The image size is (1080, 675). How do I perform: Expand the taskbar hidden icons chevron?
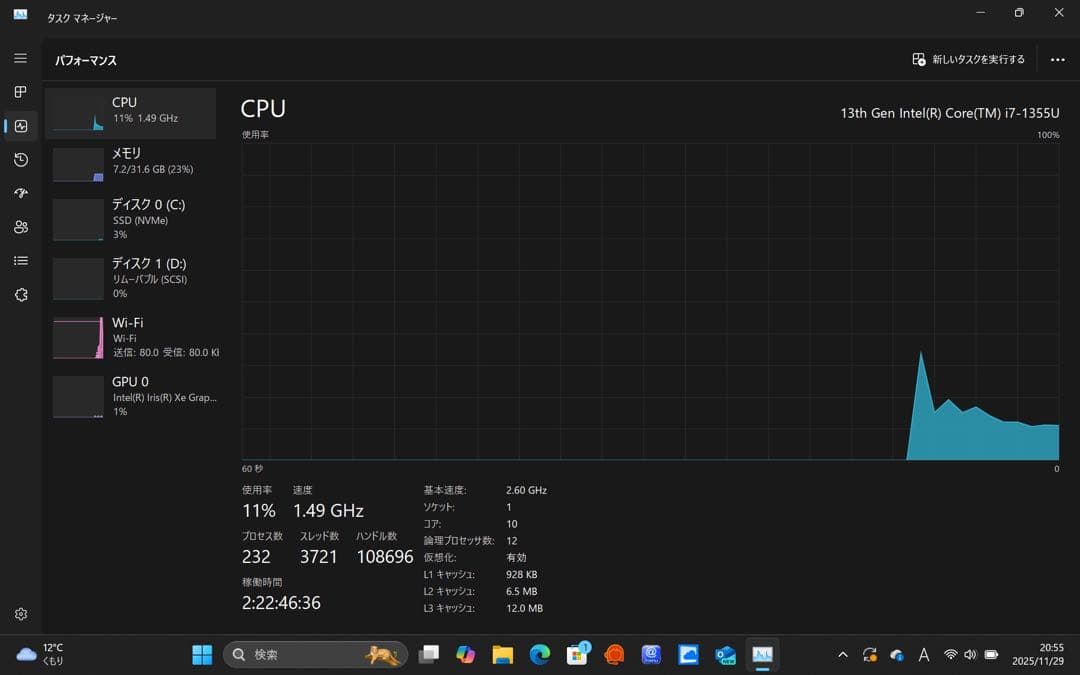pyautogui.click(x=843, y=654)
